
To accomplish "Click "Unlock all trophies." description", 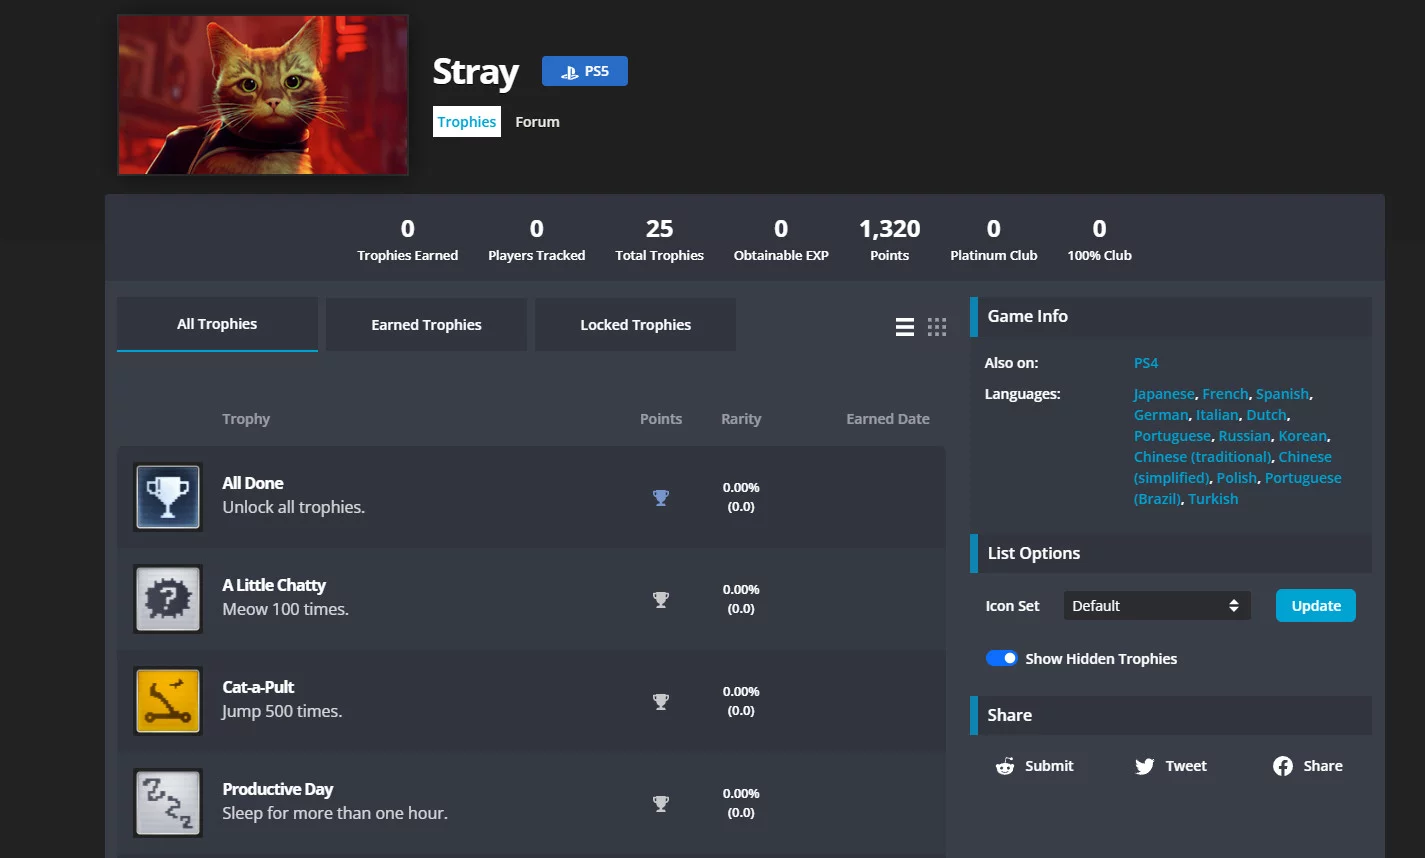I will click(x=294, y=507).
